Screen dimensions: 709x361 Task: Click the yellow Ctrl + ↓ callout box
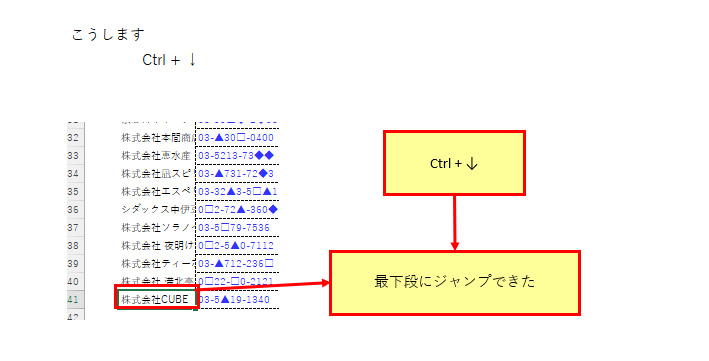pos(454,163)
